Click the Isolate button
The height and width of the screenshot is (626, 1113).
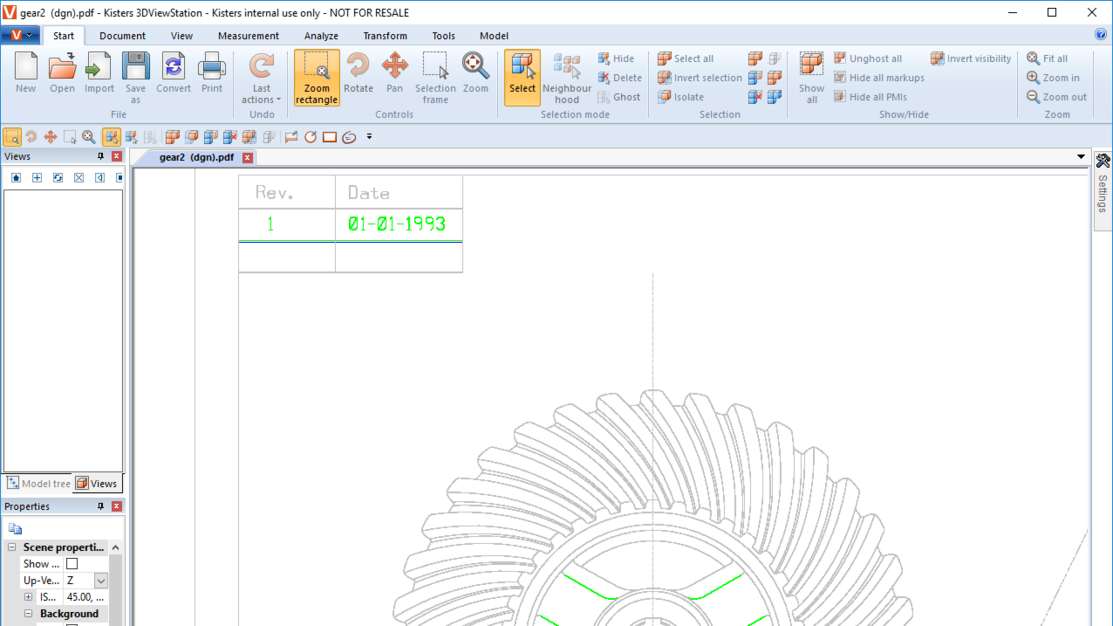click(x=681, y=97)
